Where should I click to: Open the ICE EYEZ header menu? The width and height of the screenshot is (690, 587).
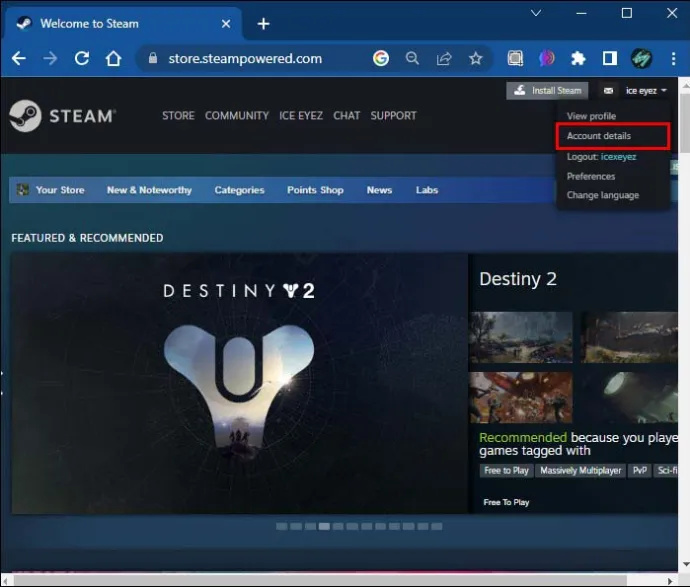301,116
